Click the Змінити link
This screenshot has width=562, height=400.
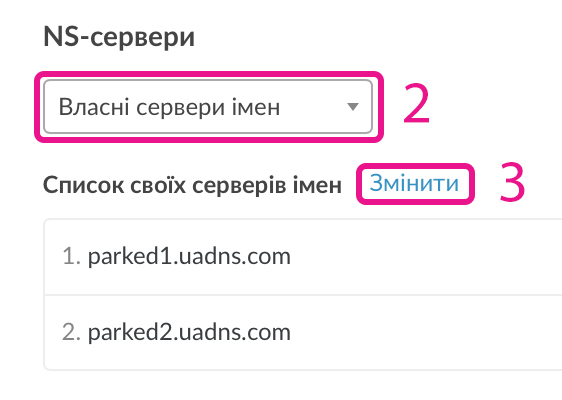(x=414, y=183)
